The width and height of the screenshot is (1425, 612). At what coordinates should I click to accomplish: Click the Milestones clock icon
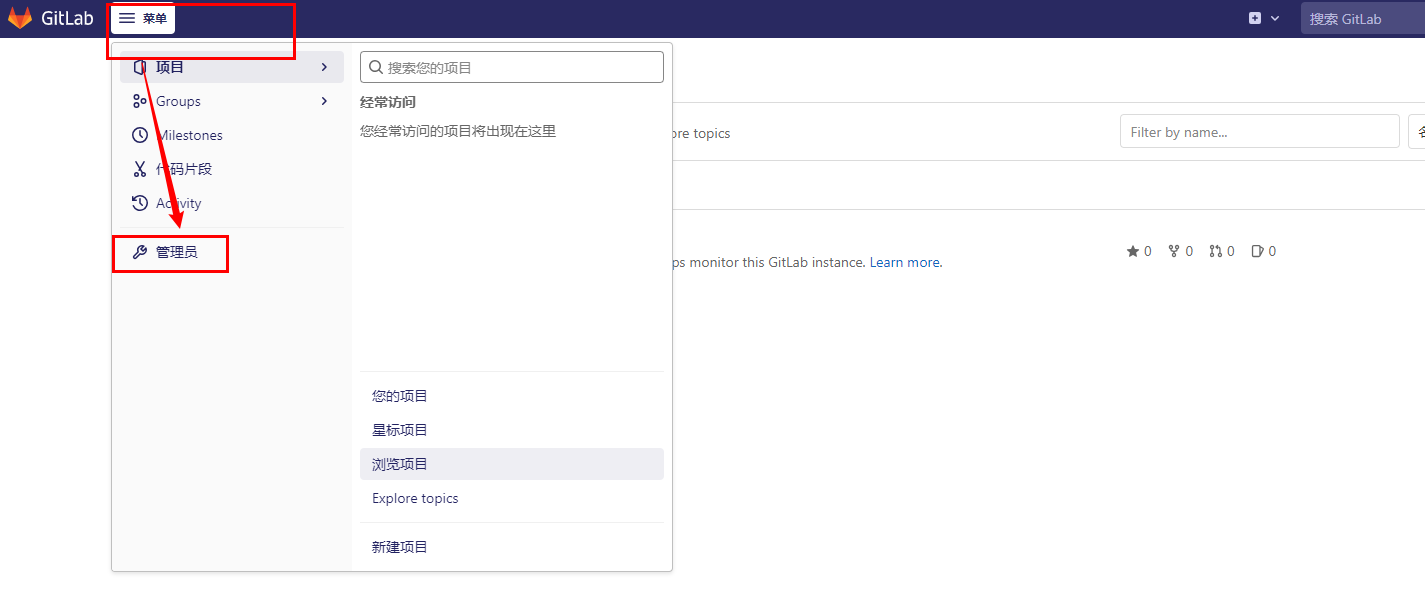point(140,135)
